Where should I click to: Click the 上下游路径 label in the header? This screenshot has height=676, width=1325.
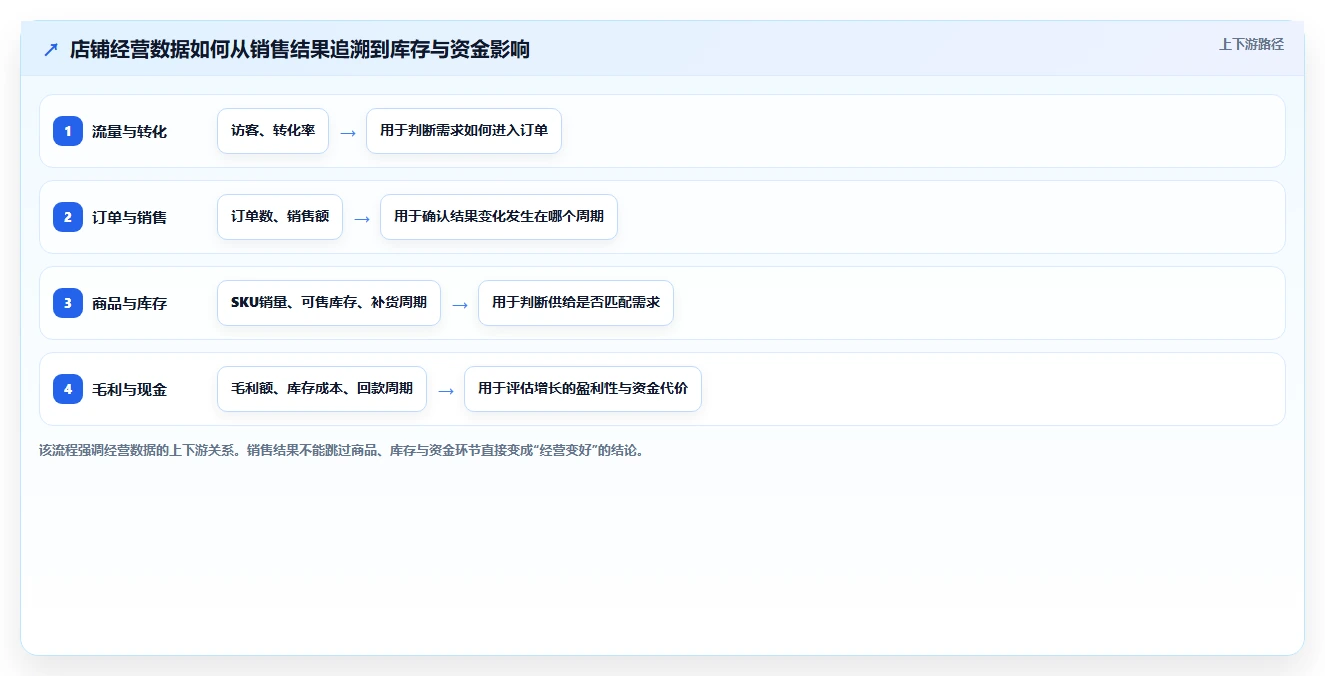point(1251,45)
